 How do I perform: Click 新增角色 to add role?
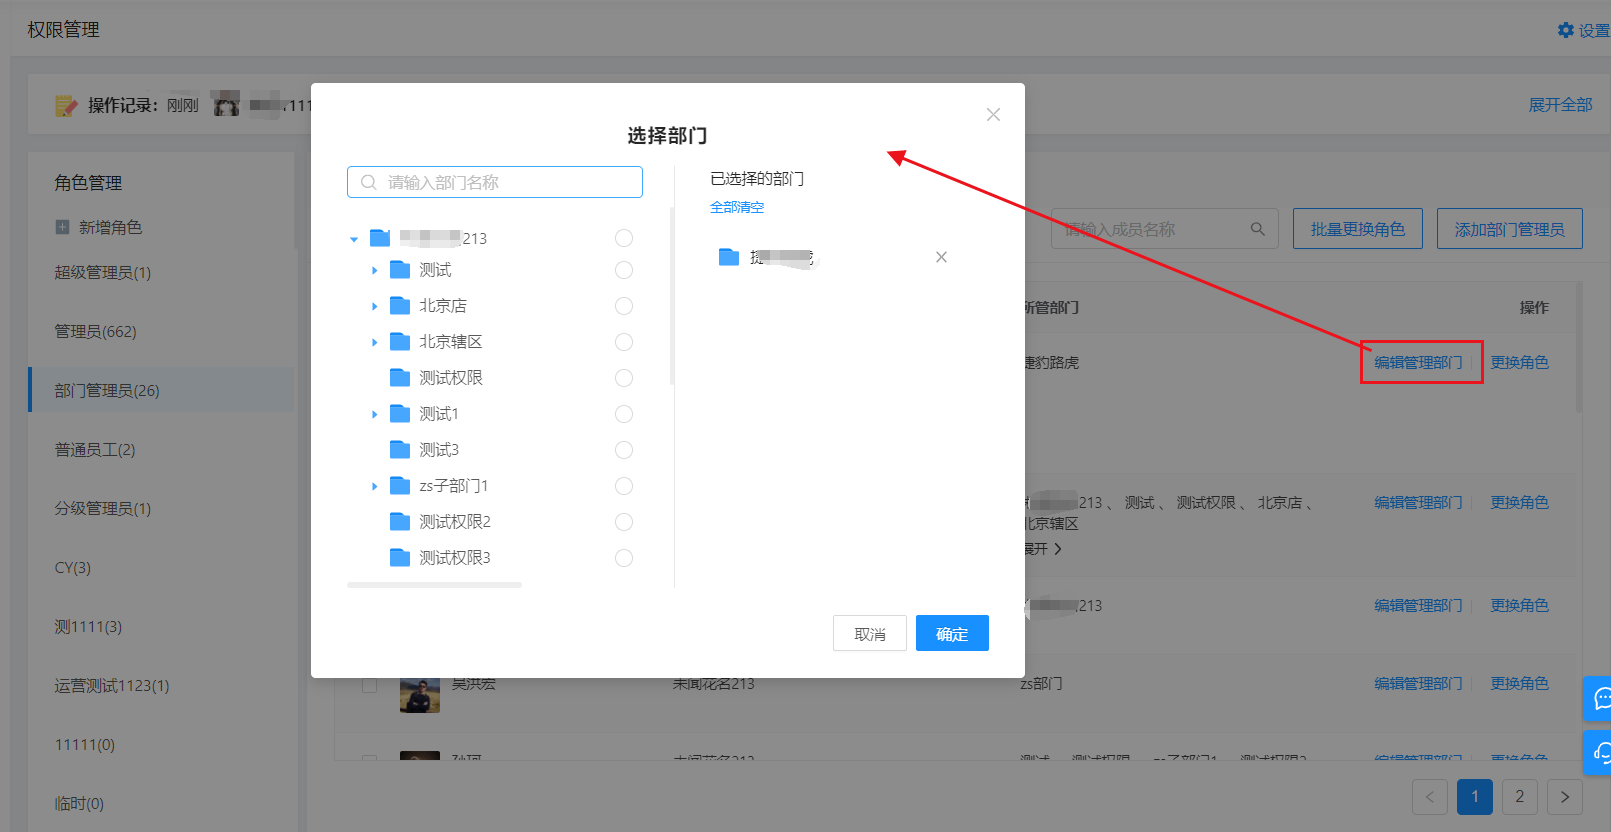click(111, 227)
